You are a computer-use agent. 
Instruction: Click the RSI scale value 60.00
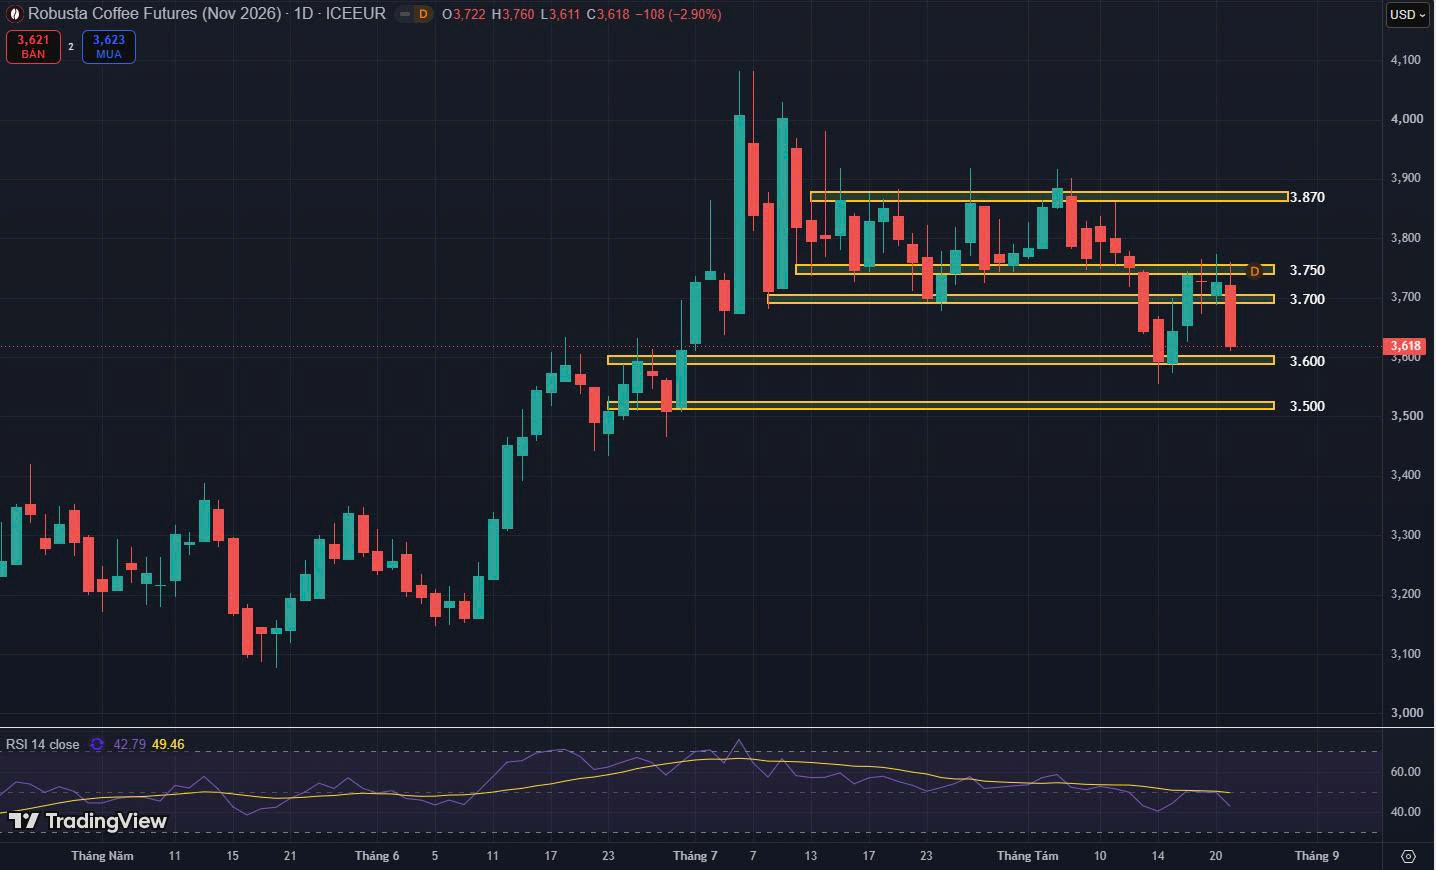tap(1405, 772)
